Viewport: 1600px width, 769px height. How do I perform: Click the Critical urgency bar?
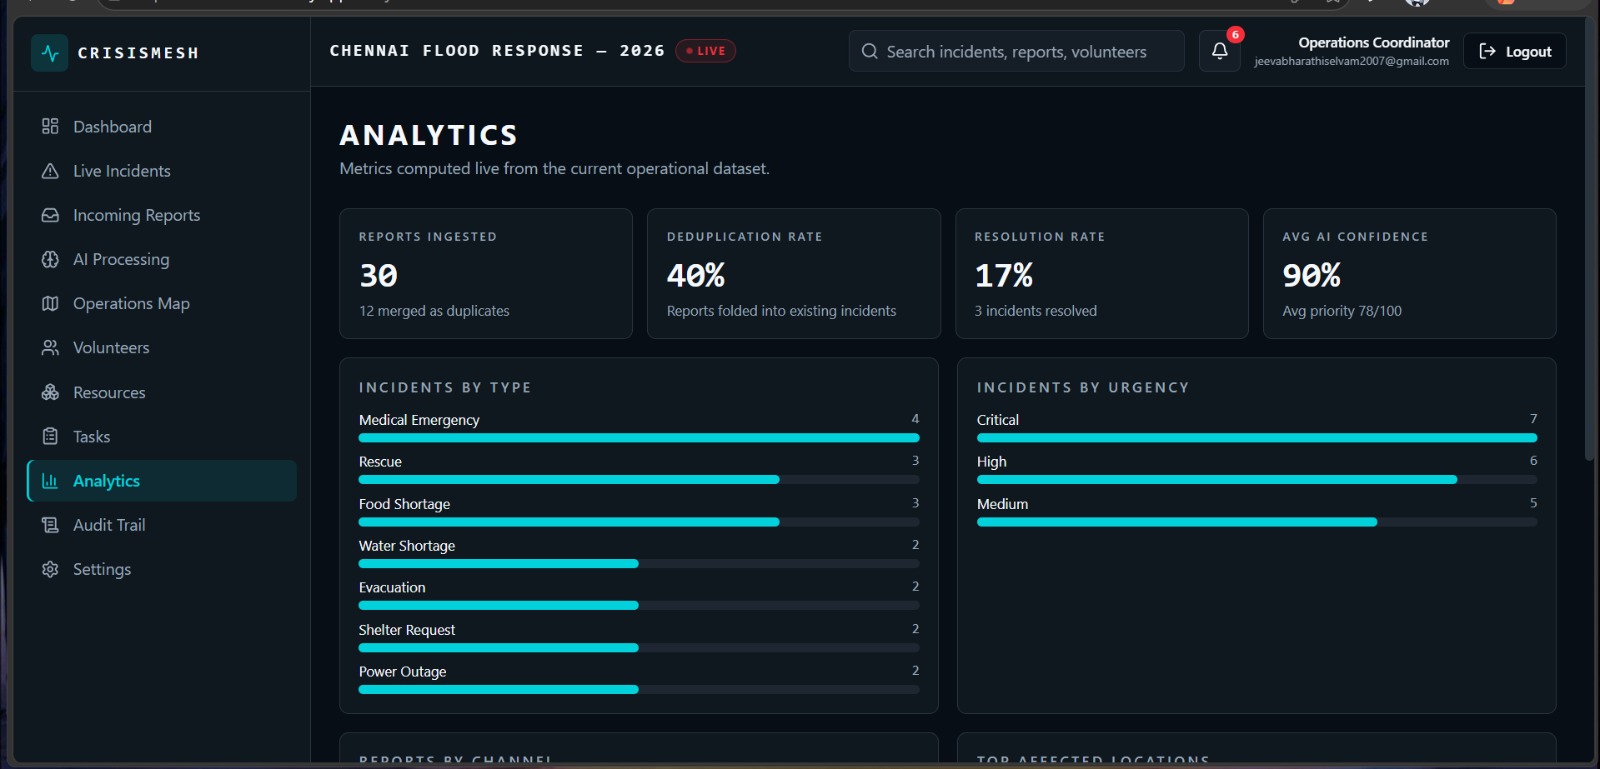(1257, 438)
